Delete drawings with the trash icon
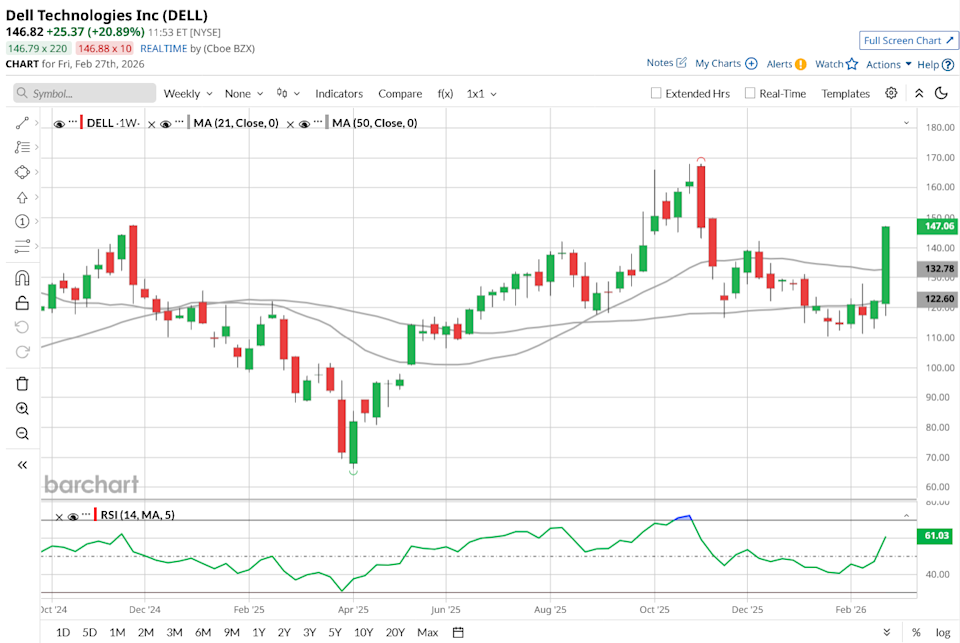Viewport: 960px width, 643px height. pos(22,383)
